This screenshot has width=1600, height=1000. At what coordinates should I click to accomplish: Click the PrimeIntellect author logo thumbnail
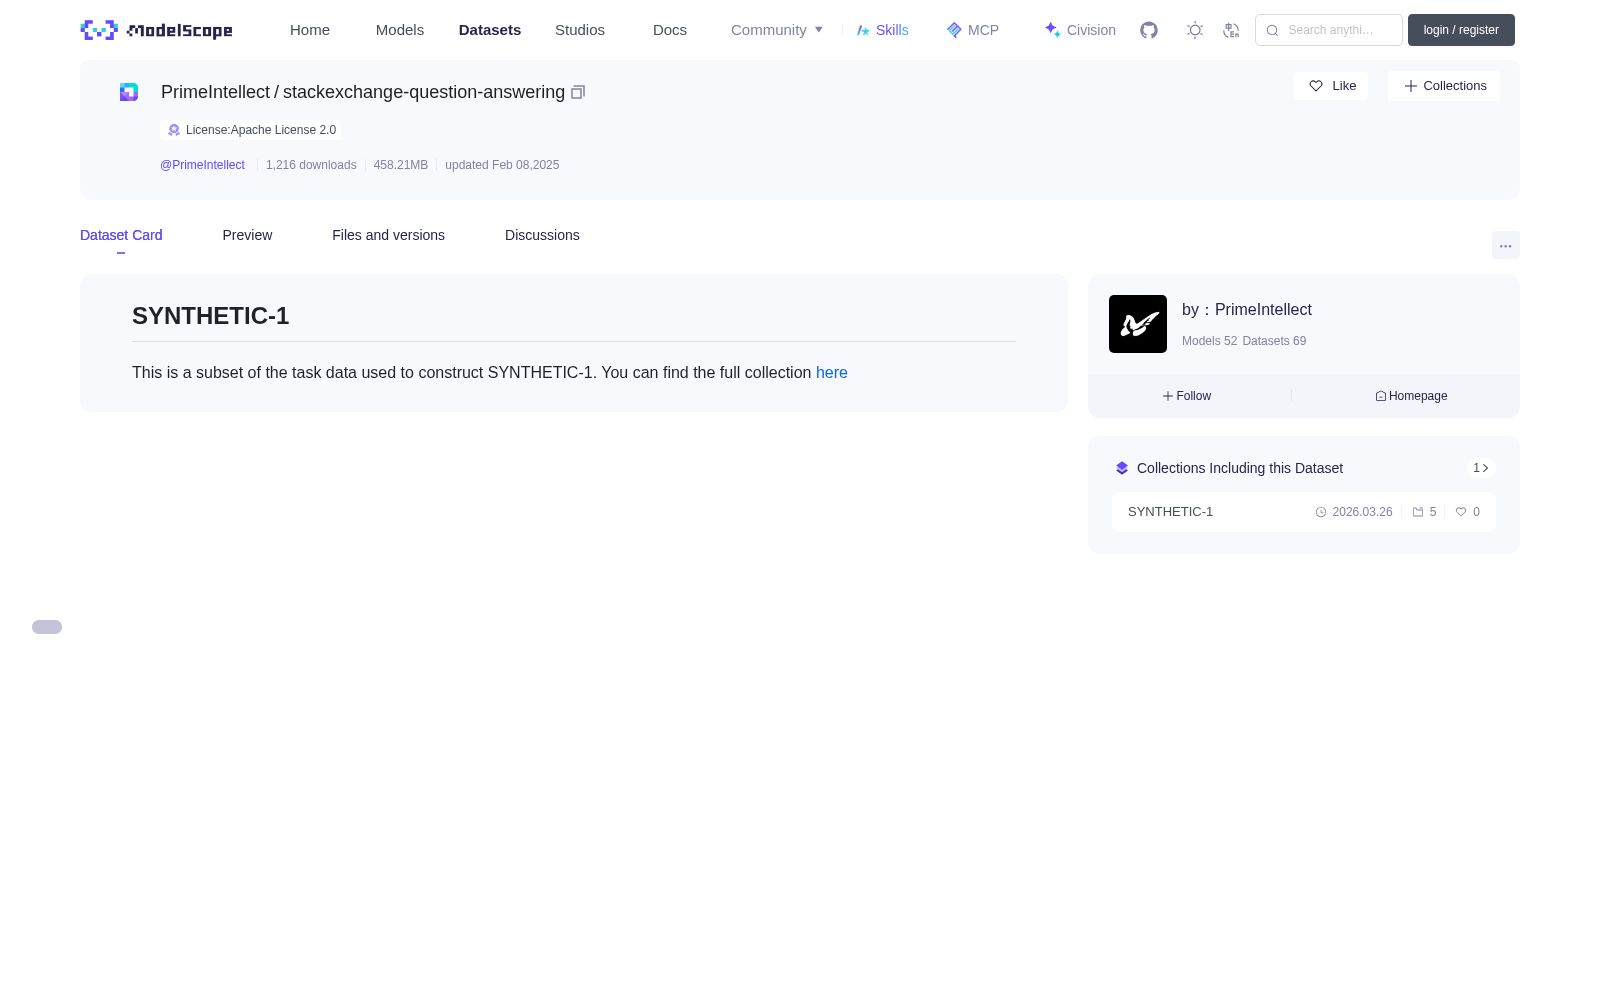pos(1138,324)
